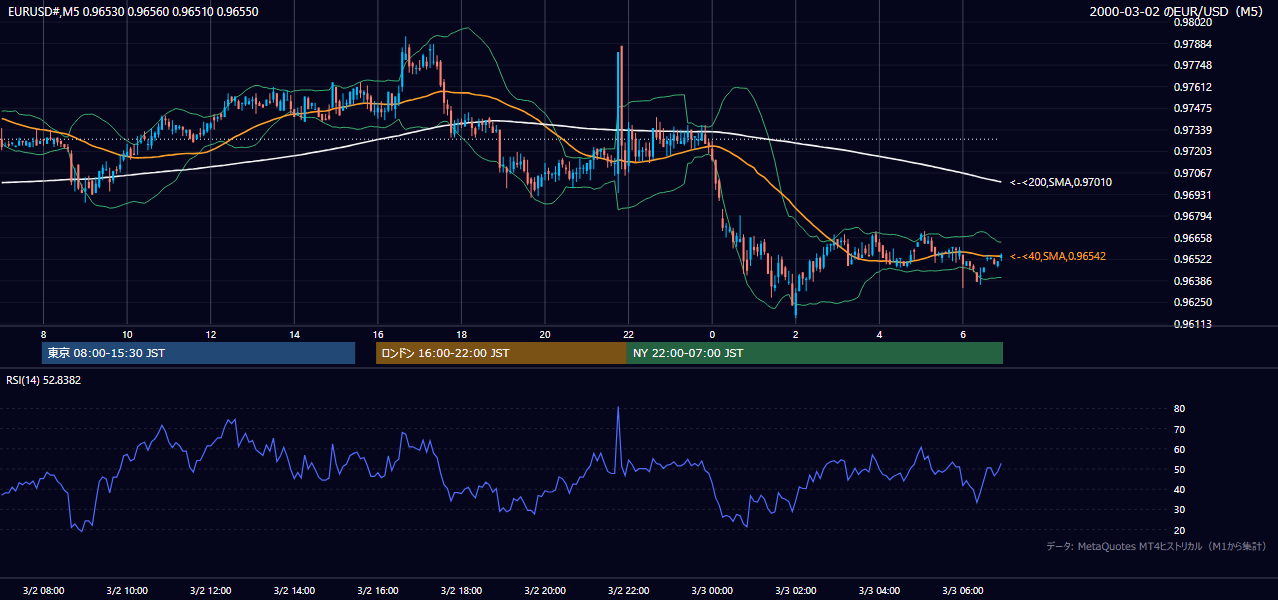Click hour label 14 under price chart

click(294, 334)
